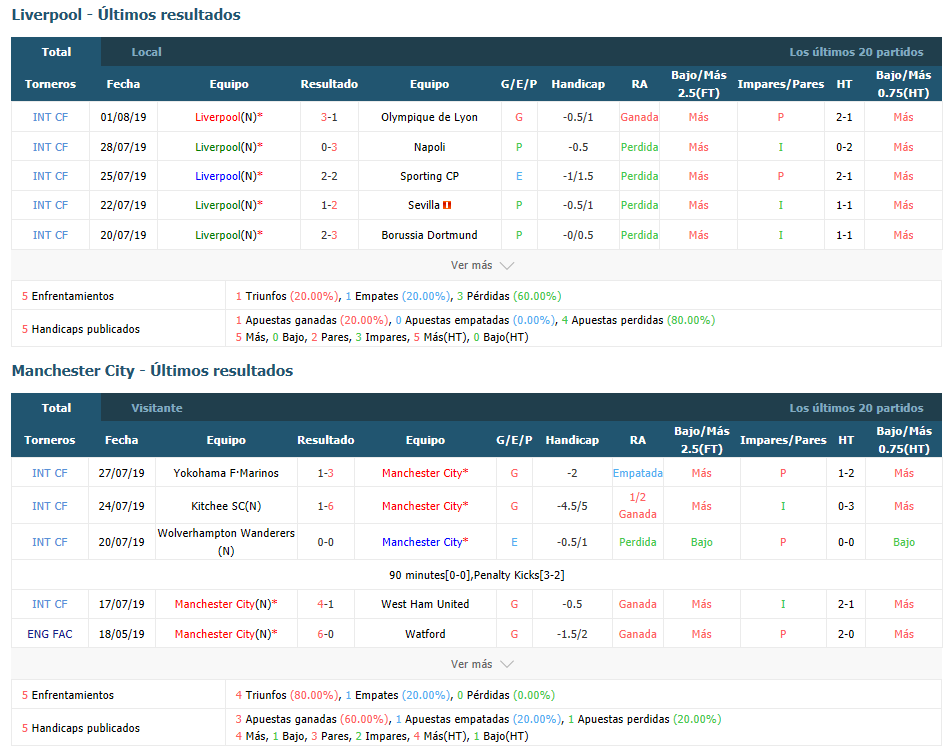Click Sevilla team name
This screenshot has width=948, height=750.
point(424,205)
